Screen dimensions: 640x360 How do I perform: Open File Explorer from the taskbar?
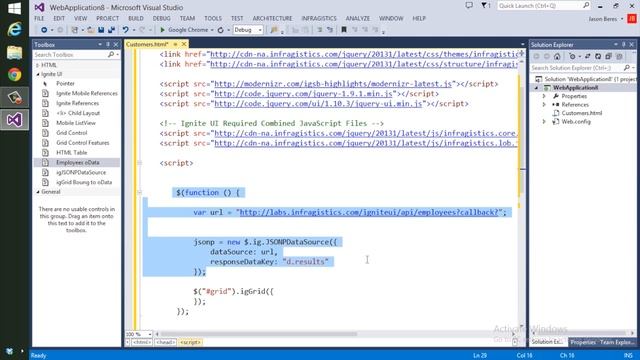[x=14, y=53]
